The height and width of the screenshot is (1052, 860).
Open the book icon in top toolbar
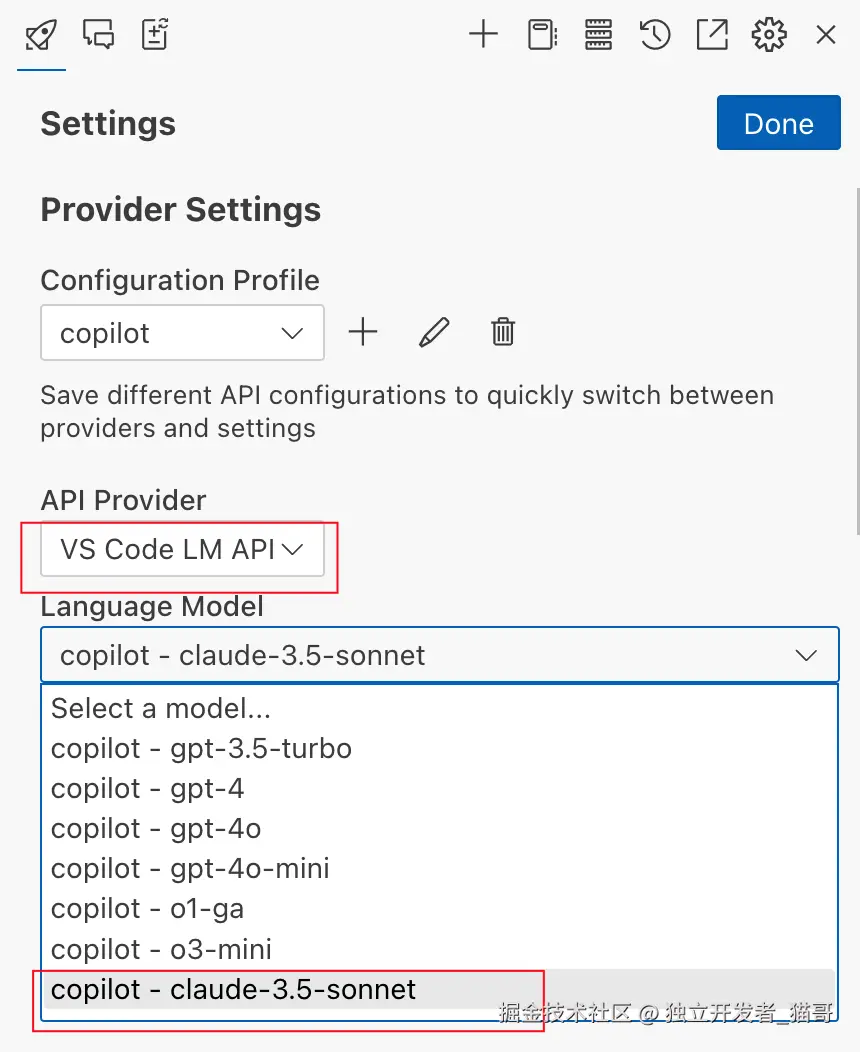point(541,35)
